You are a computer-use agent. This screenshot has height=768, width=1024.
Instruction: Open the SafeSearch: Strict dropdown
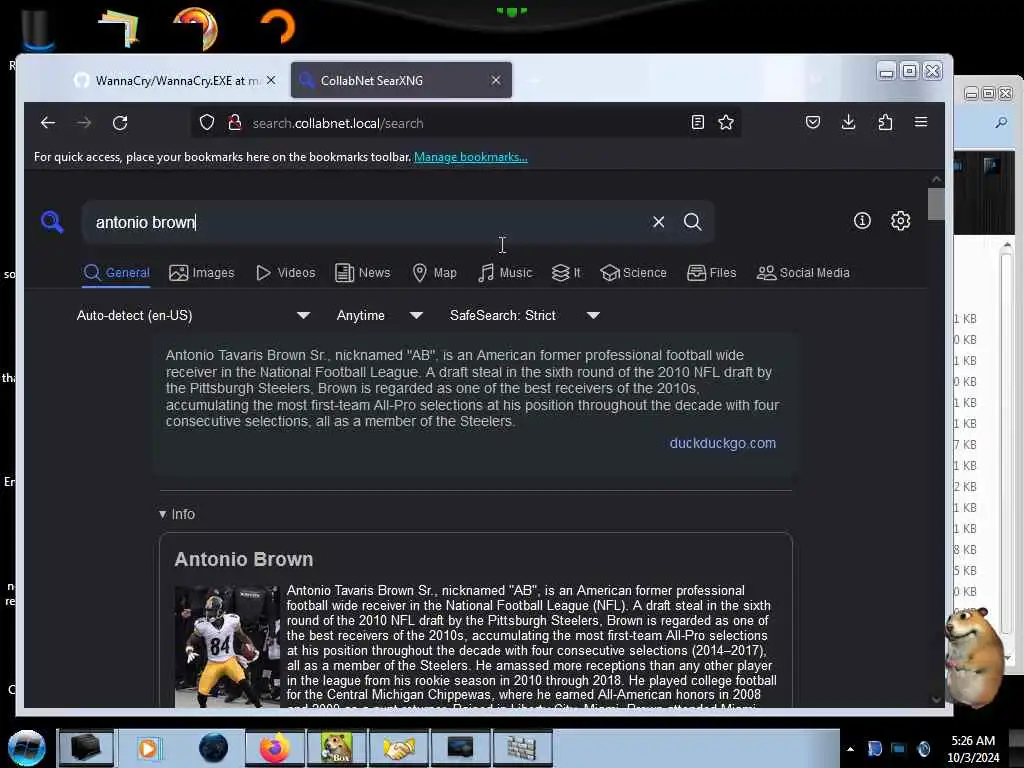coord(524,315)
